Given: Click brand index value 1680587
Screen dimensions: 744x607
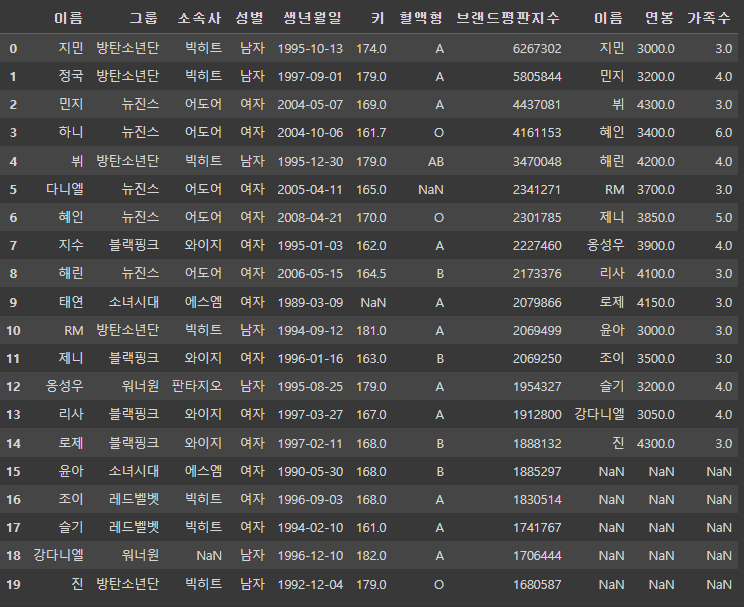Looking at the screenshot, I should pos(537,585).
